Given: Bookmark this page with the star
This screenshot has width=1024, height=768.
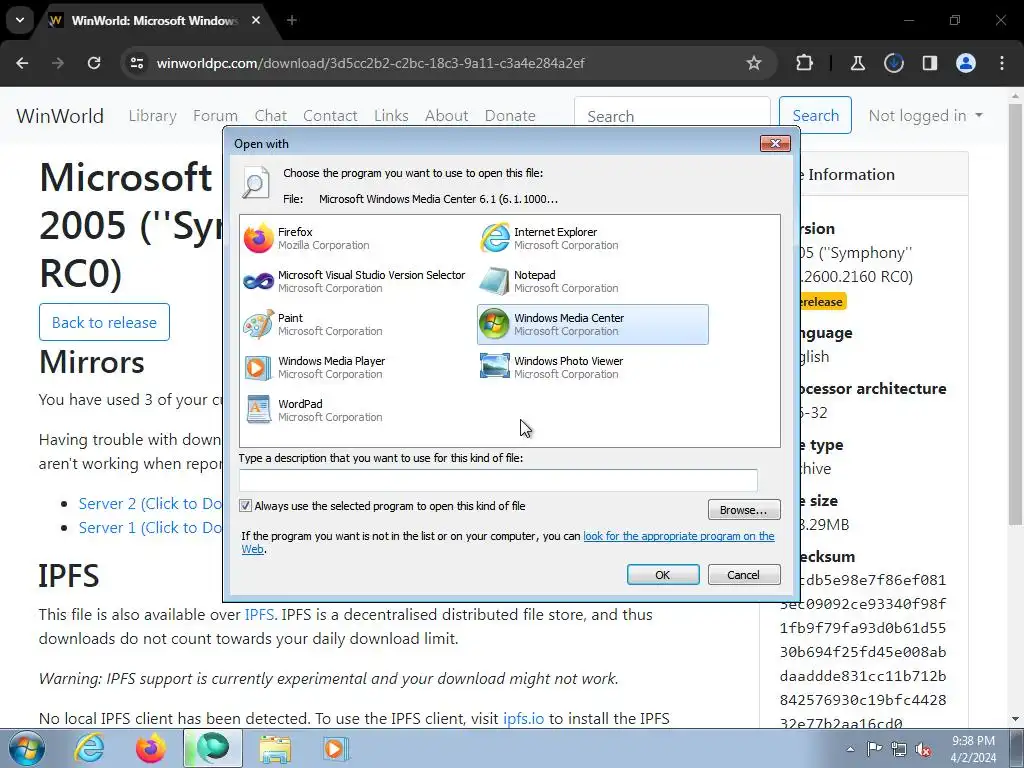Looking at the screenshot, I should coord(754,63).
